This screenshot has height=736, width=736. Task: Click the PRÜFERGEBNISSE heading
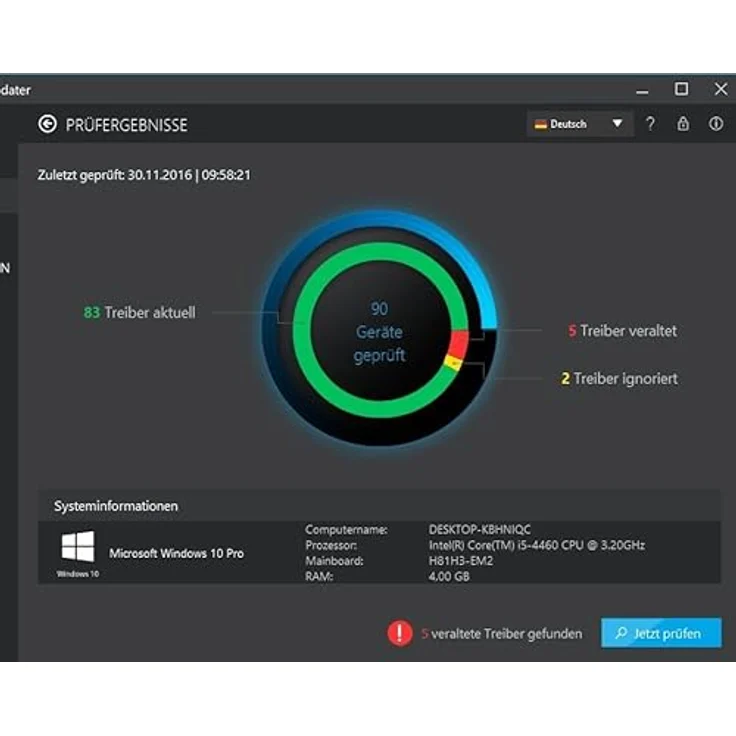[x=127, y=125]
